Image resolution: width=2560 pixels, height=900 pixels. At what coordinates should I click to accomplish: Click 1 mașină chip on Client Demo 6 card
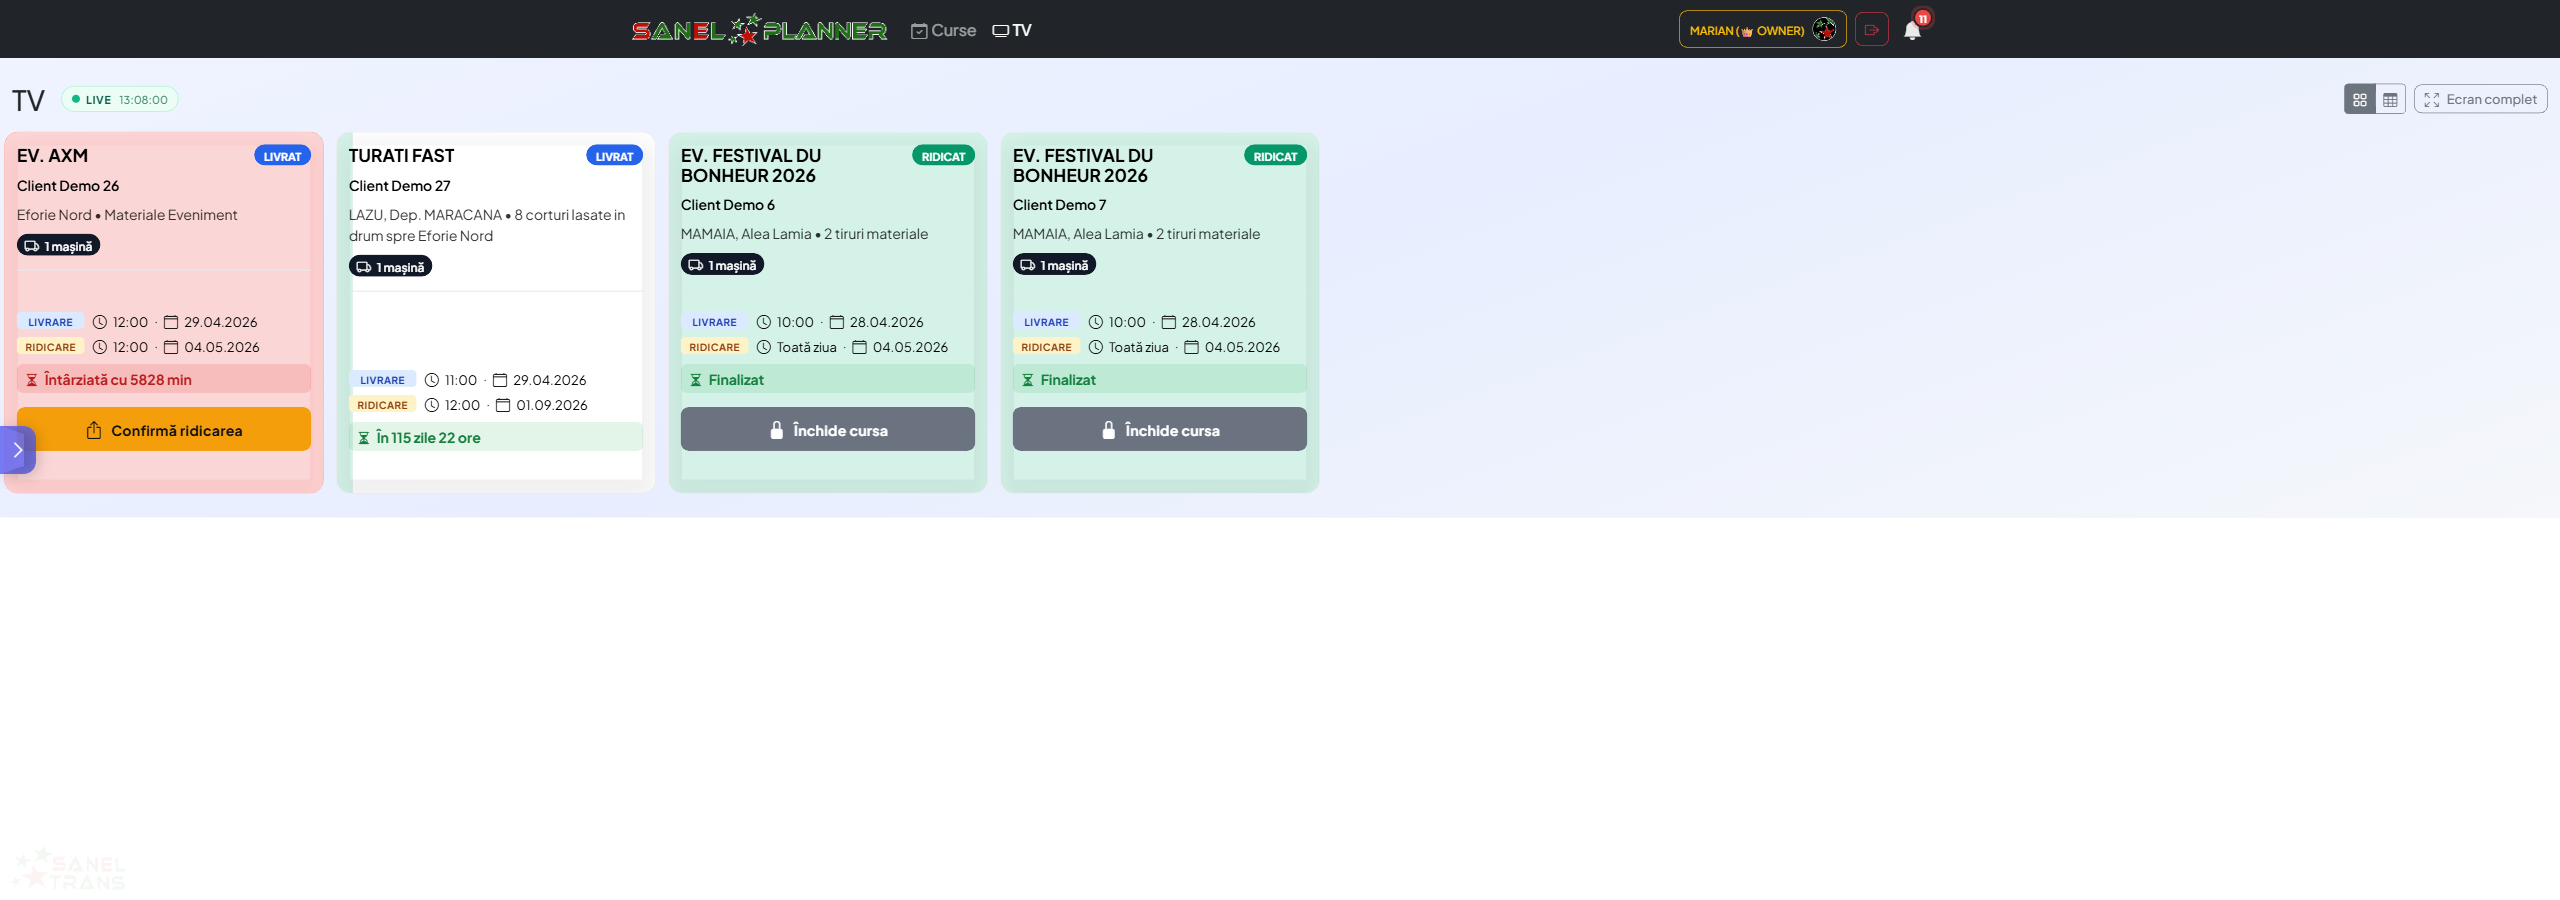click(x=722, y=265)
